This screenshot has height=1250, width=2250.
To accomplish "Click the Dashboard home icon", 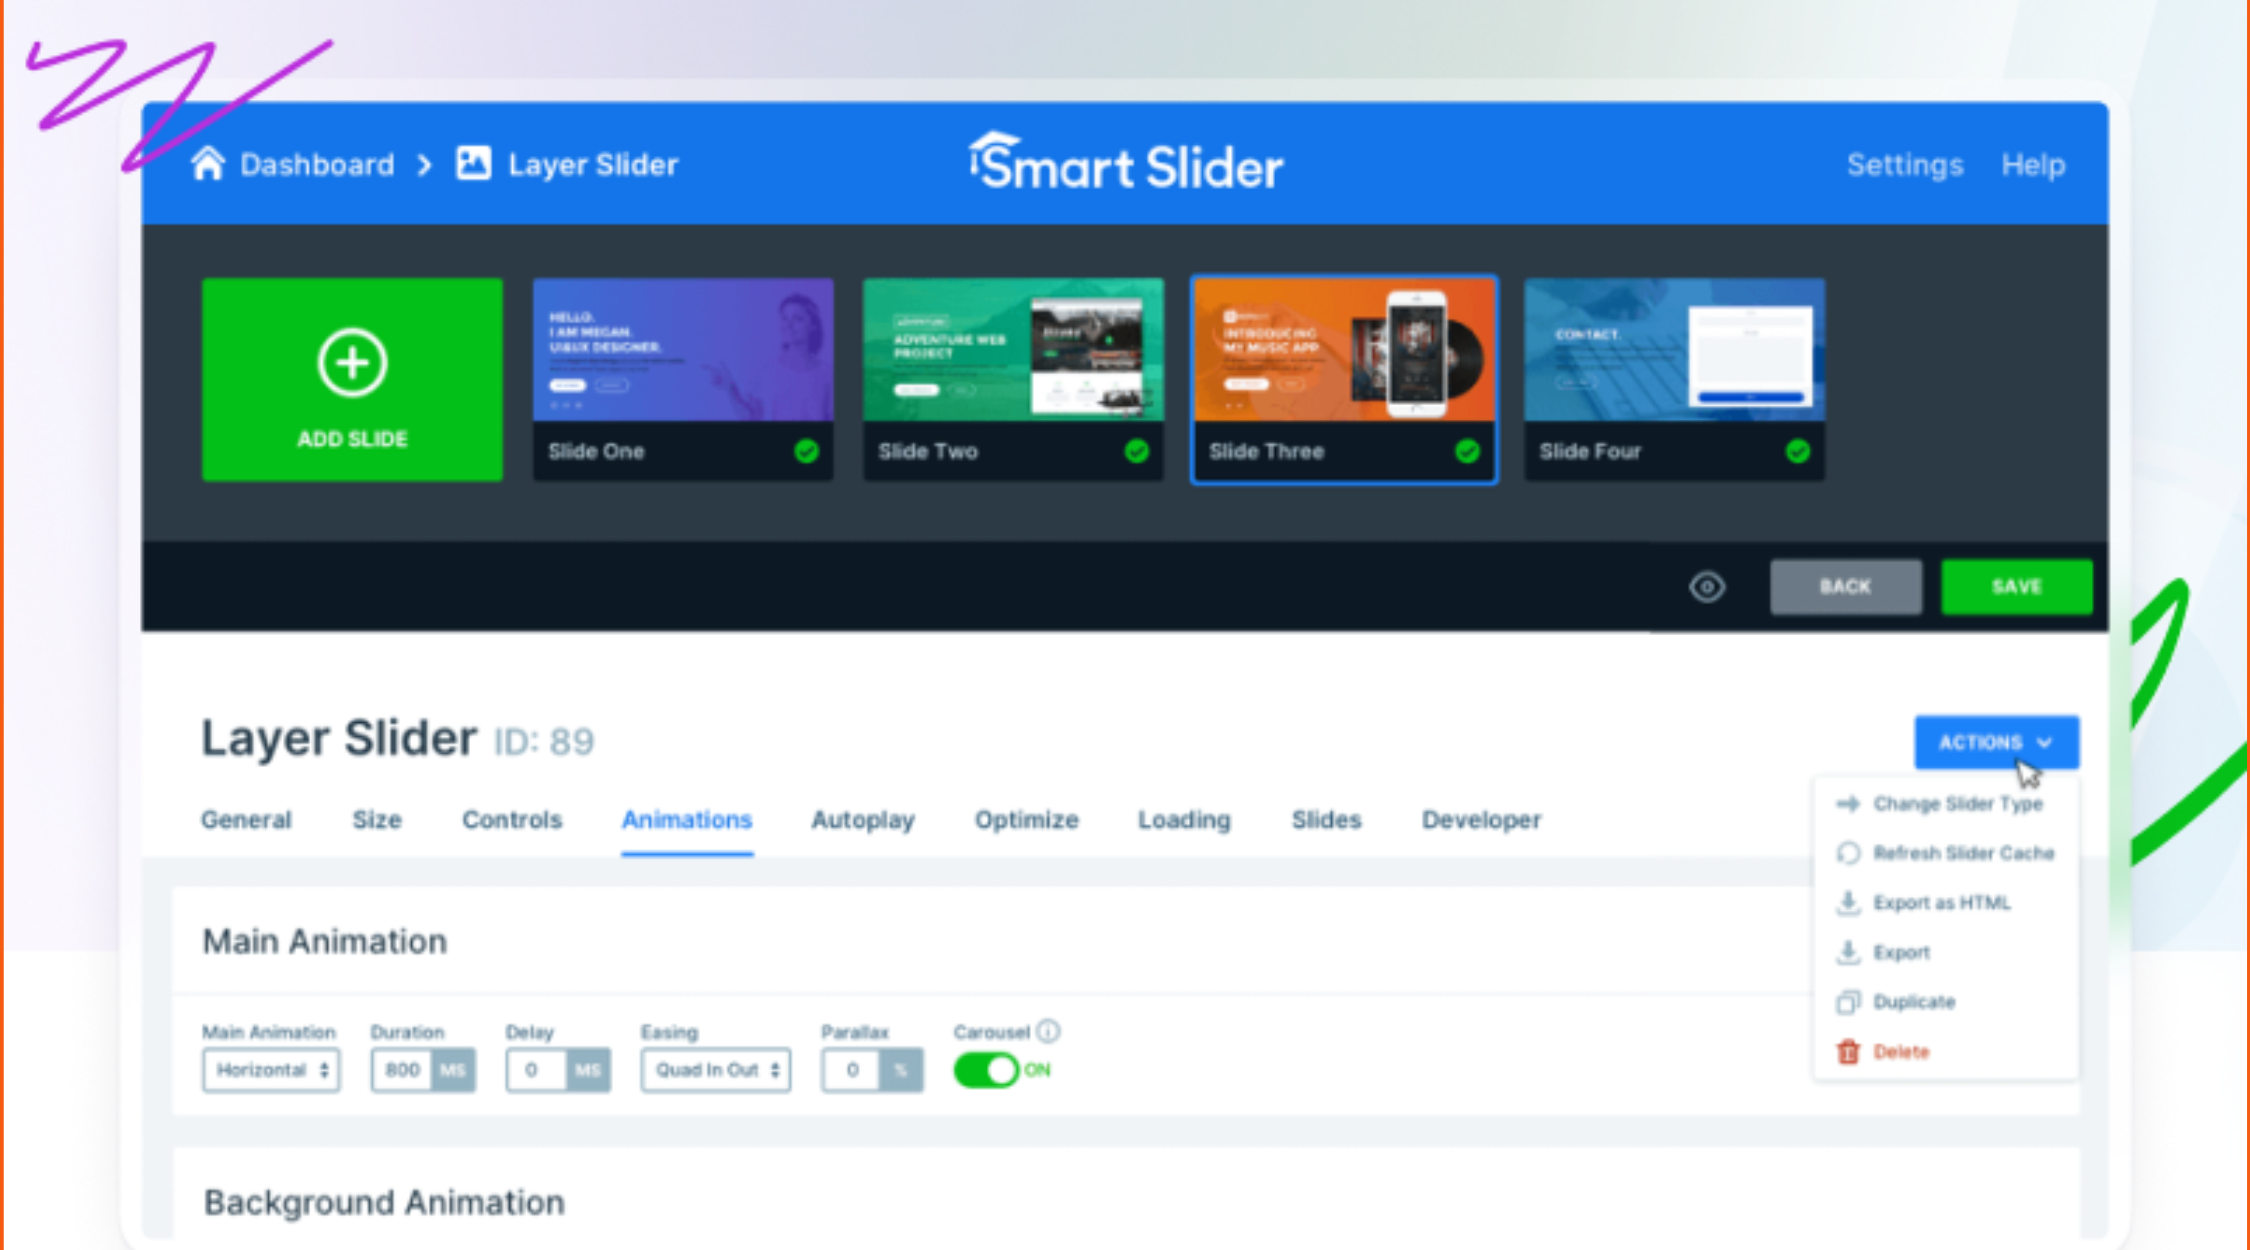I will coord(208,164).
